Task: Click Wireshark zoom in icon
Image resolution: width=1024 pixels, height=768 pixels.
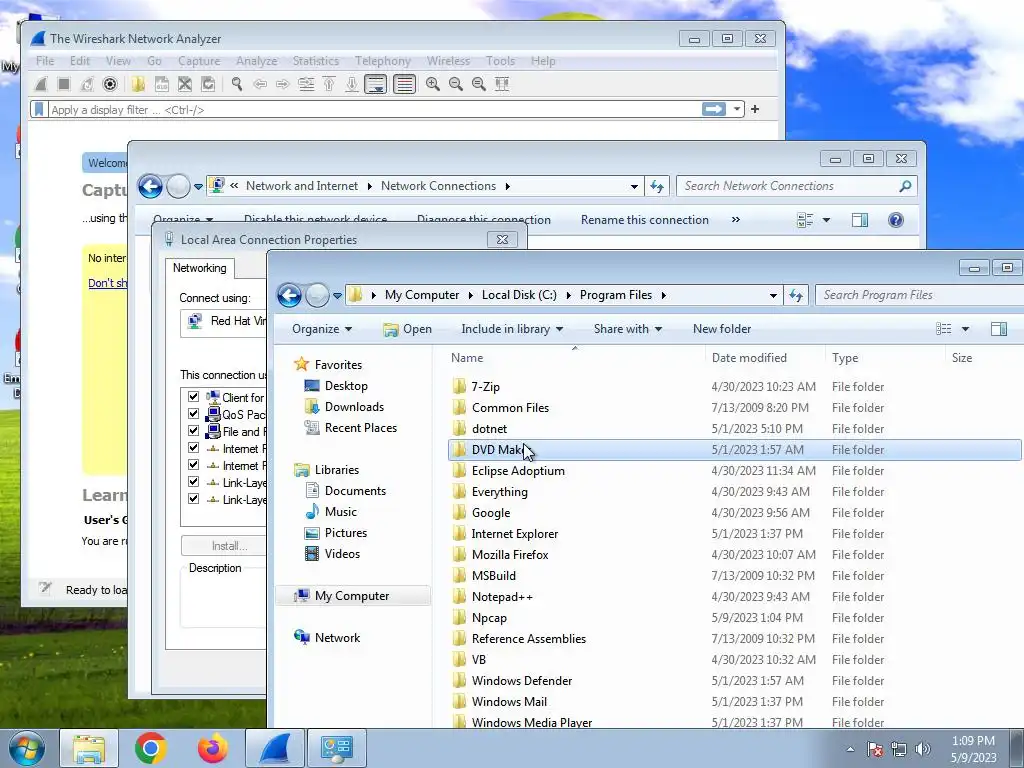Action: 432,84
